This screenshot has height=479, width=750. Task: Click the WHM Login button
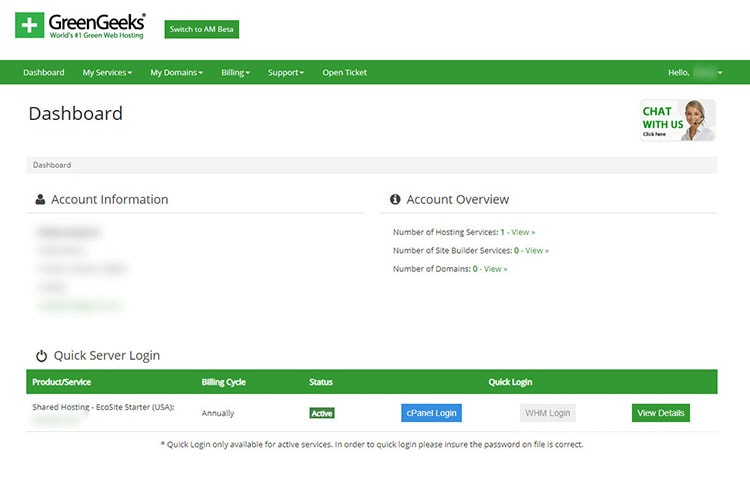[548, 413]
